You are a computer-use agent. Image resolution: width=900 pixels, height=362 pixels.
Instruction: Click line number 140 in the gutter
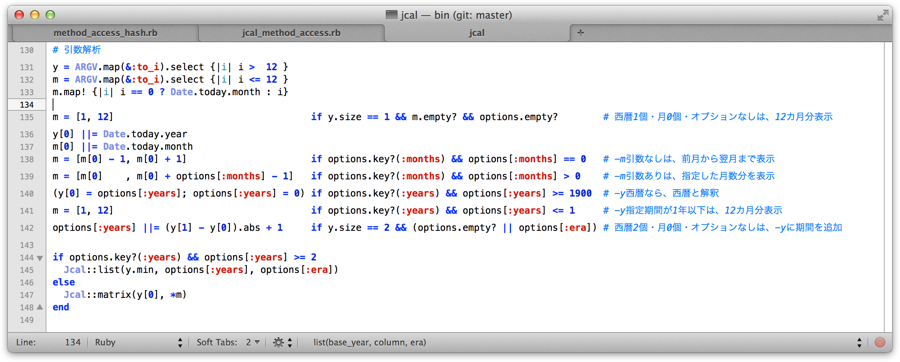(x=26, y=193)
